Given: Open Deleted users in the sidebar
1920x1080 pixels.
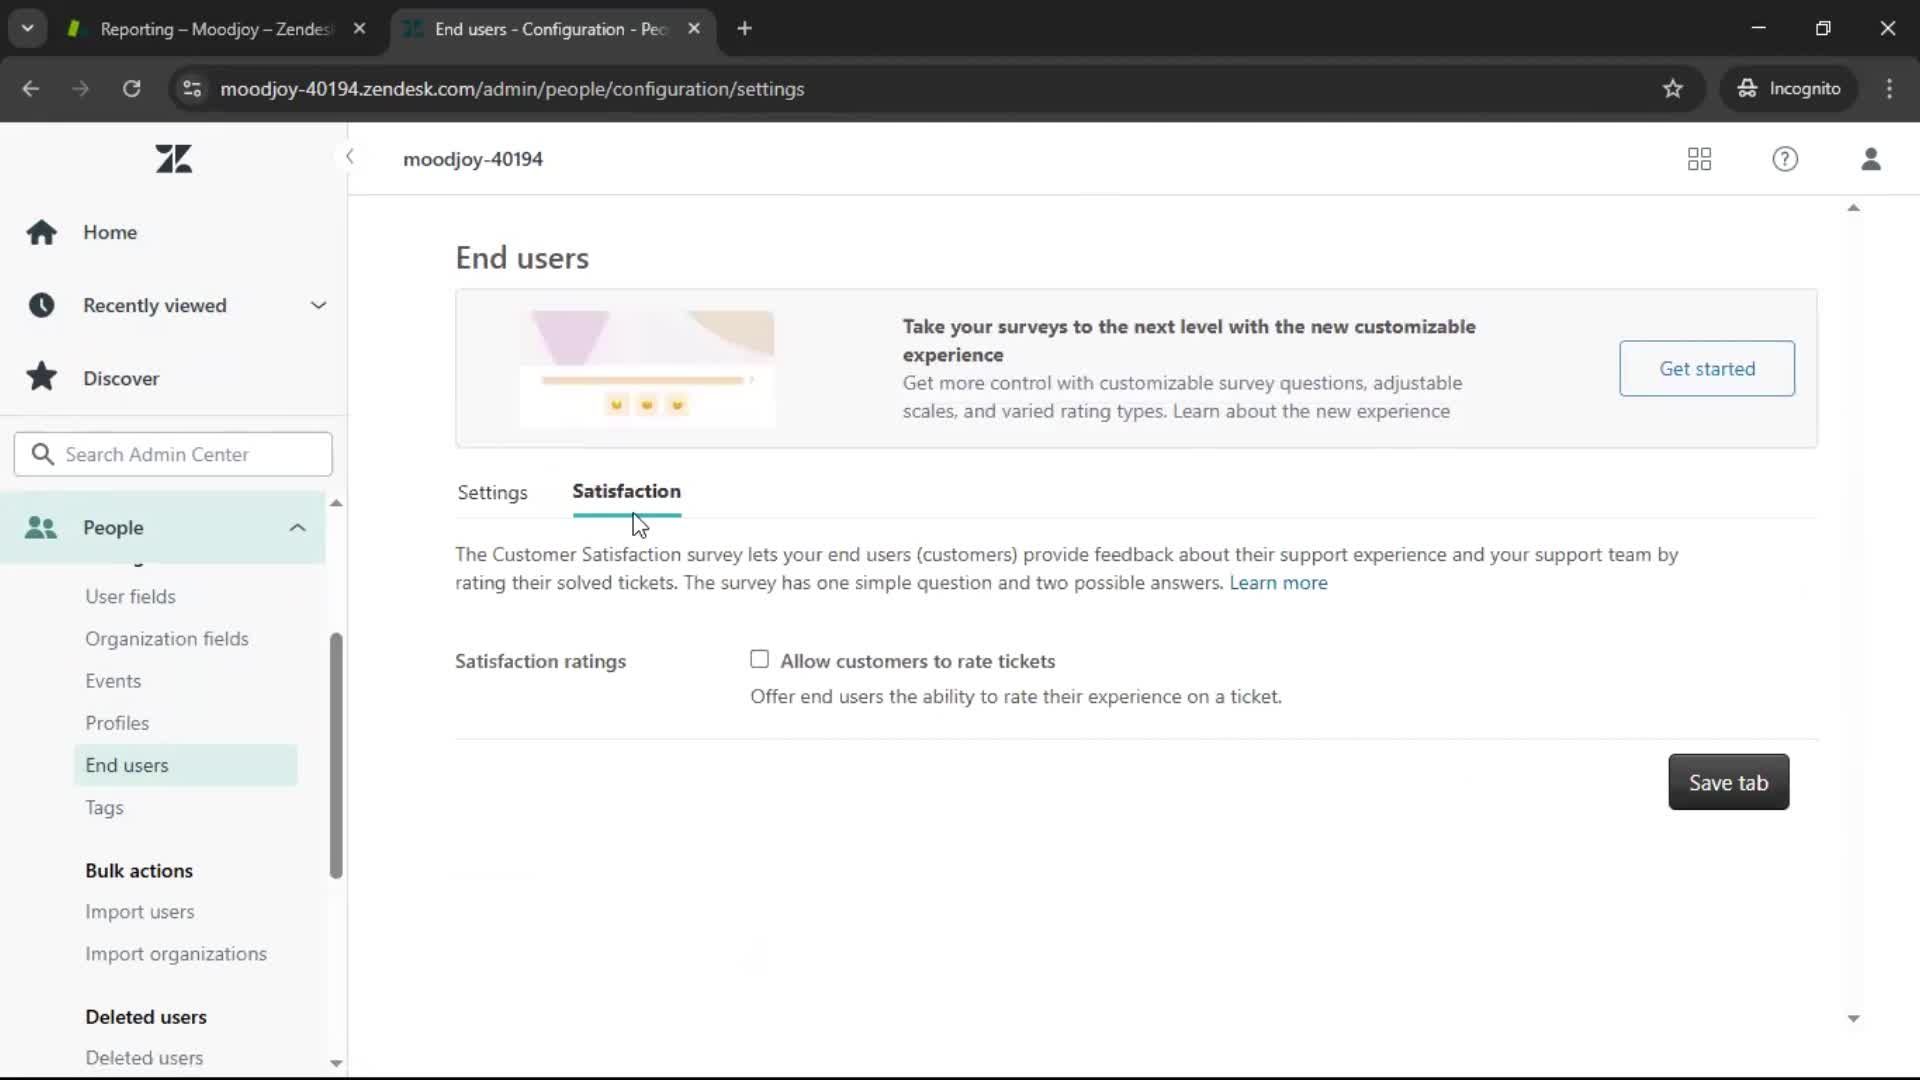Looking at the screenshot, I should 144,1058.
